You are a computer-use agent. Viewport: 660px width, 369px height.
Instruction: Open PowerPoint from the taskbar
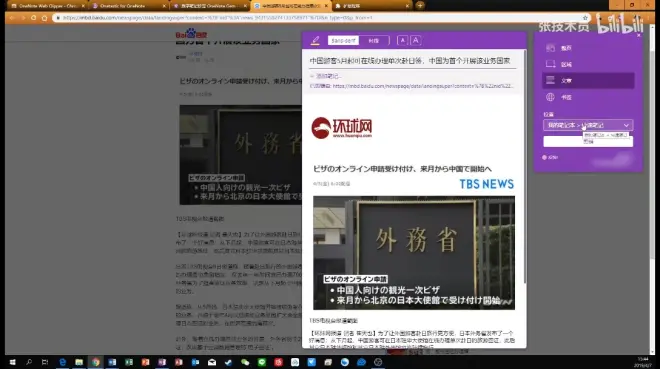pyautogui.click(x=145, y=362)
